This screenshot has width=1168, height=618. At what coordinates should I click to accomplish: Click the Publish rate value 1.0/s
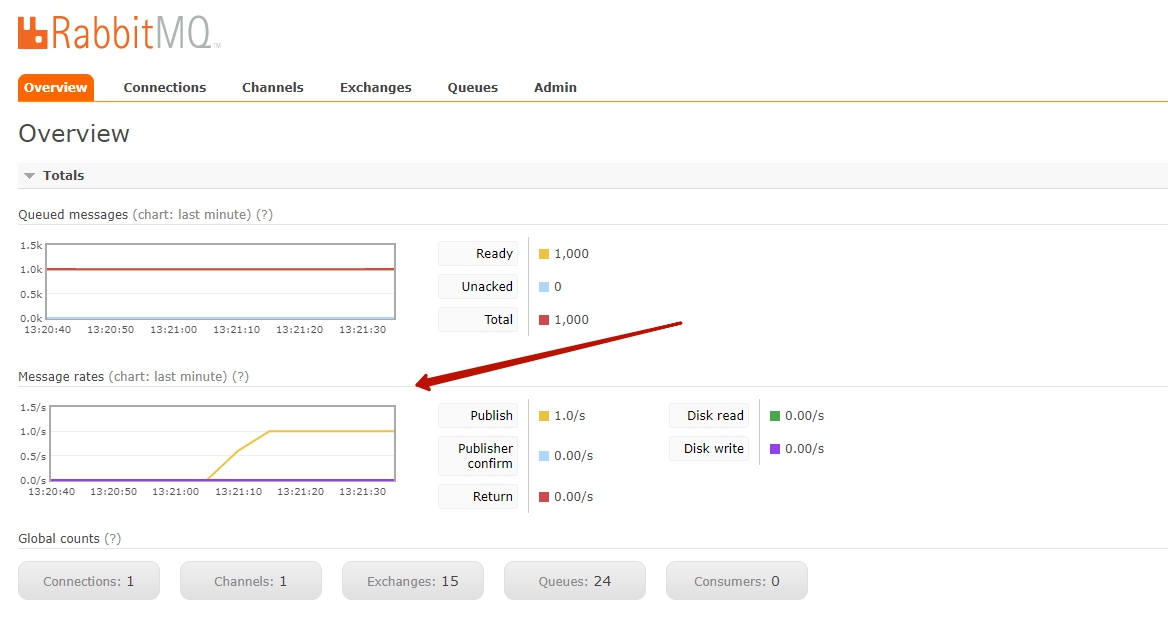(x=570, y=415)
